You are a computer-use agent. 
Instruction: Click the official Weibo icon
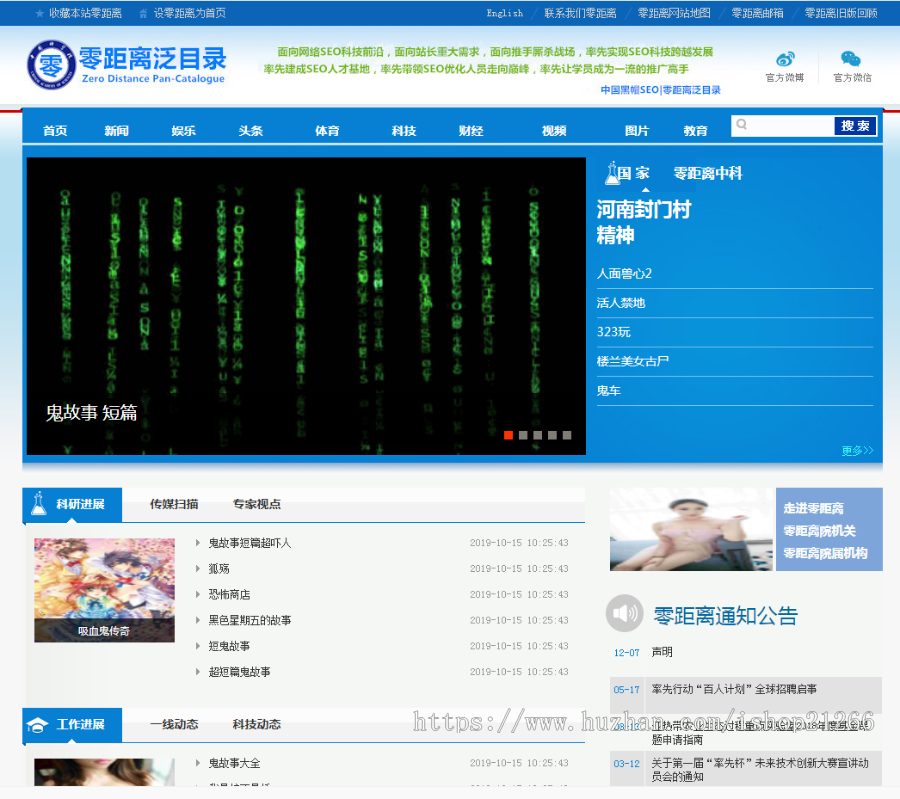[x=785, y=59]
